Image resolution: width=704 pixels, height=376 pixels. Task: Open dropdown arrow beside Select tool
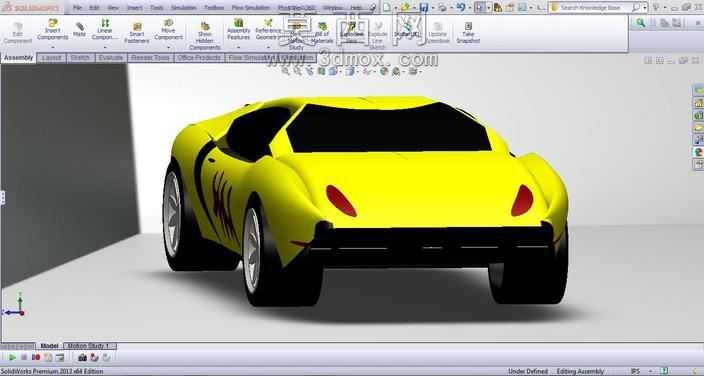pos(488,8)
